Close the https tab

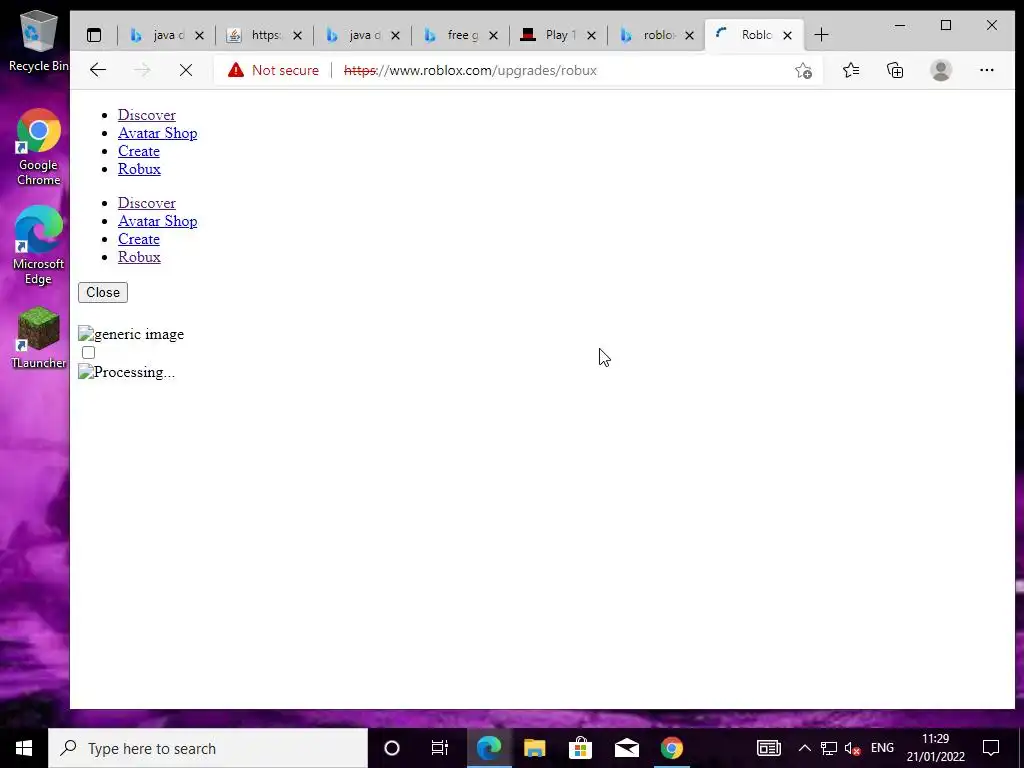[297, 35]
